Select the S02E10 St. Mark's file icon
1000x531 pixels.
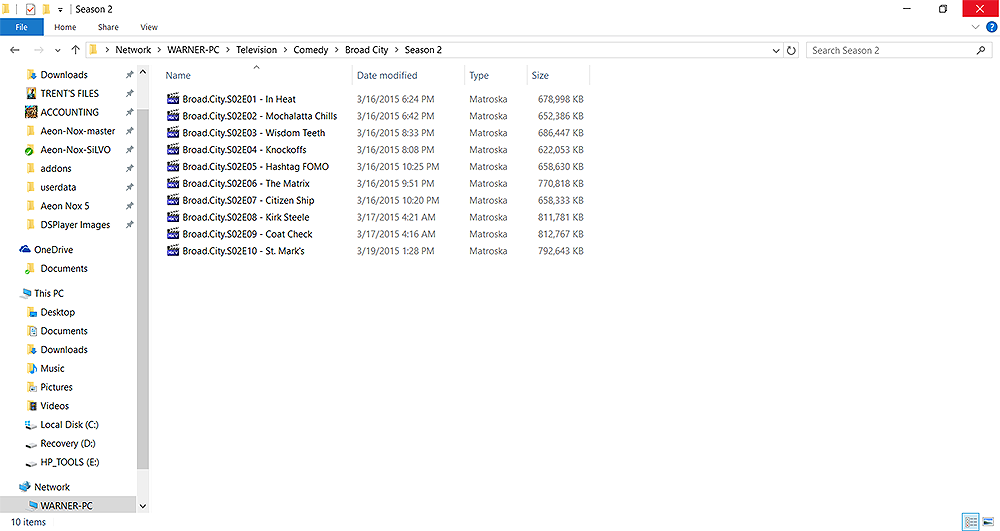click(x=173, y=251)
